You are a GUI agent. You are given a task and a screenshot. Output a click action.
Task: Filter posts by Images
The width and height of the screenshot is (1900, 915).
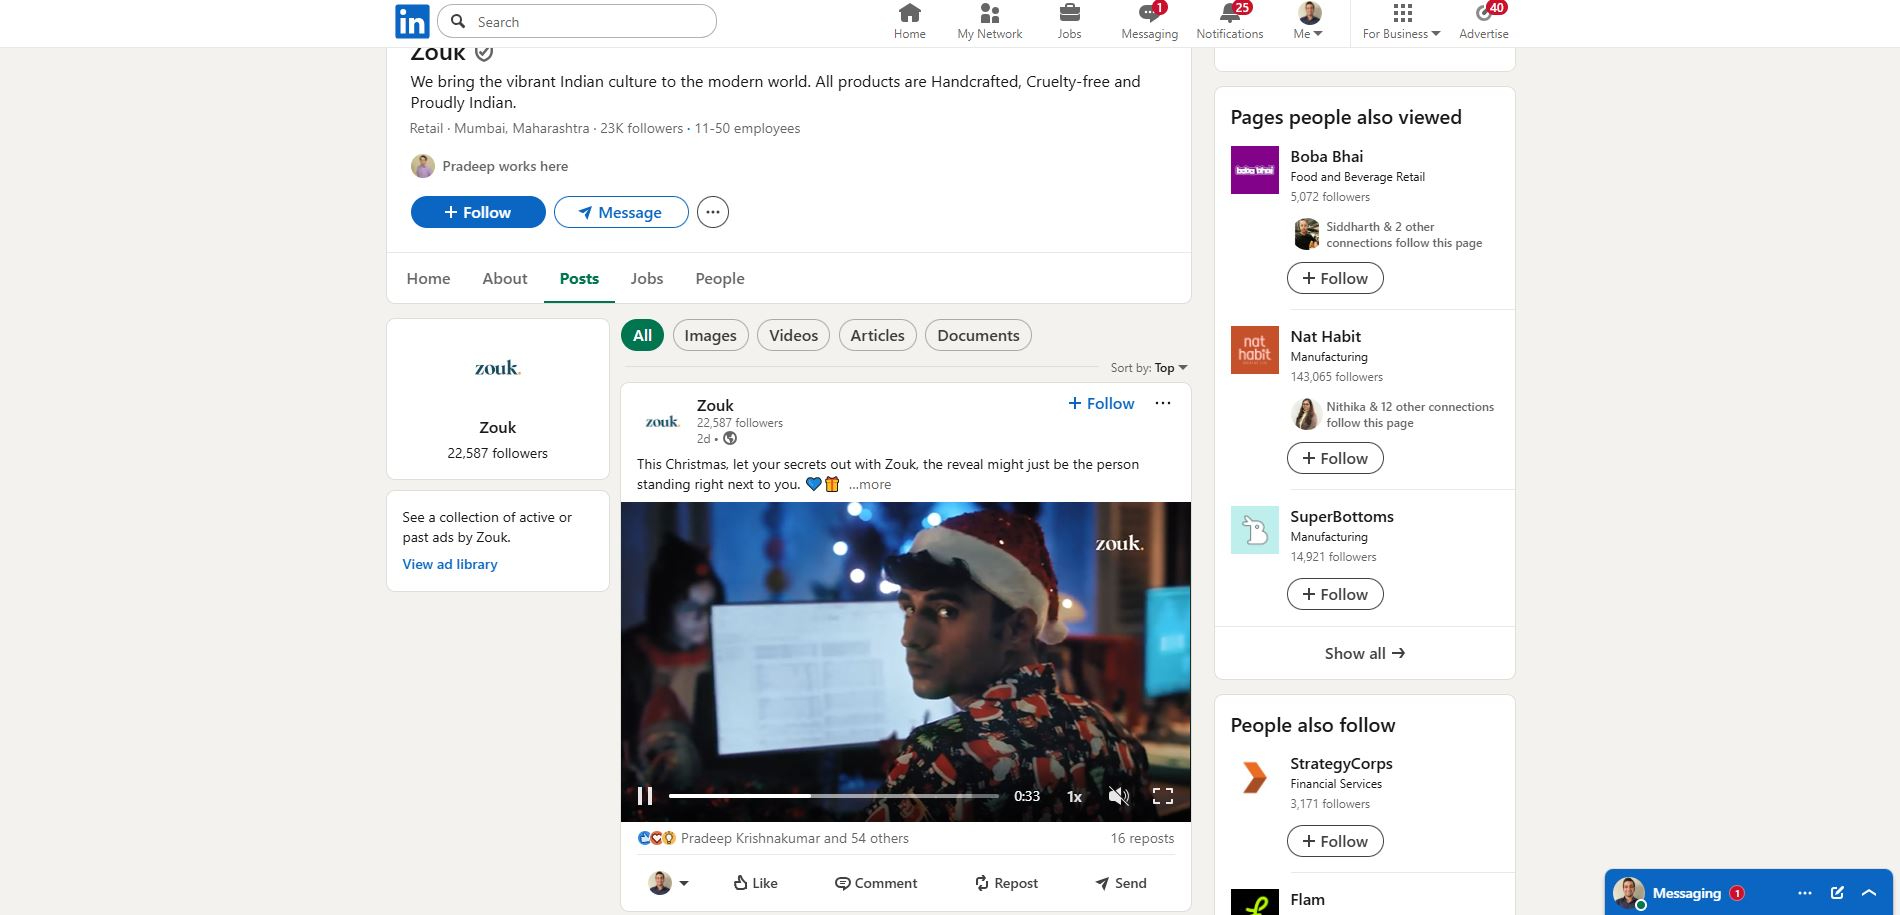pyautogui.click(x=710, y=336)
